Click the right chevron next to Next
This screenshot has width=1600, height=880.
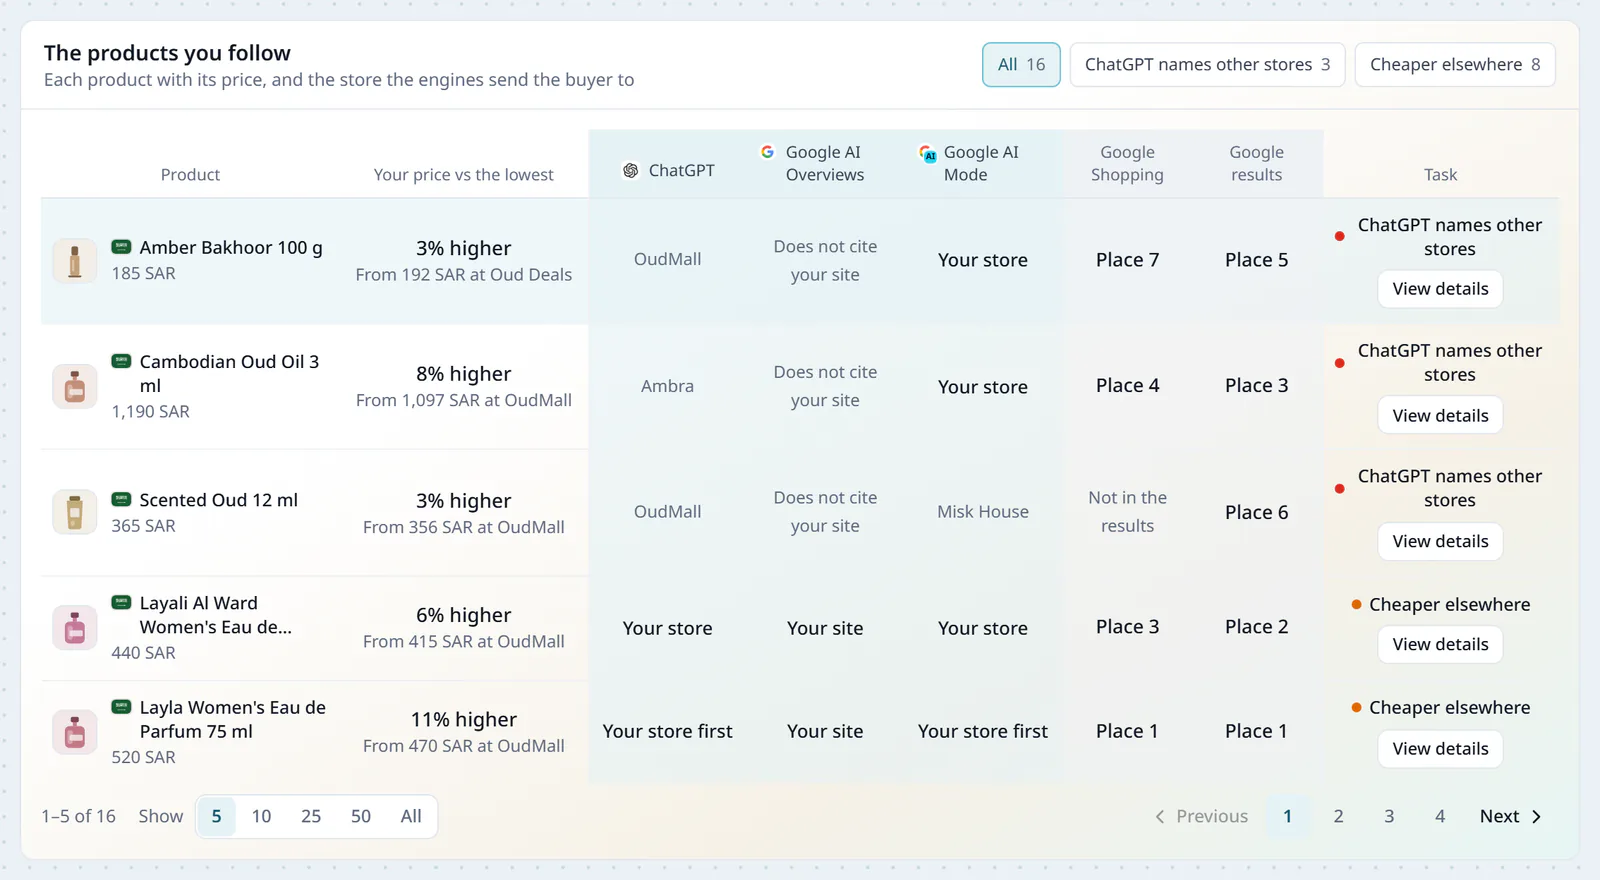coord(1536,817)
